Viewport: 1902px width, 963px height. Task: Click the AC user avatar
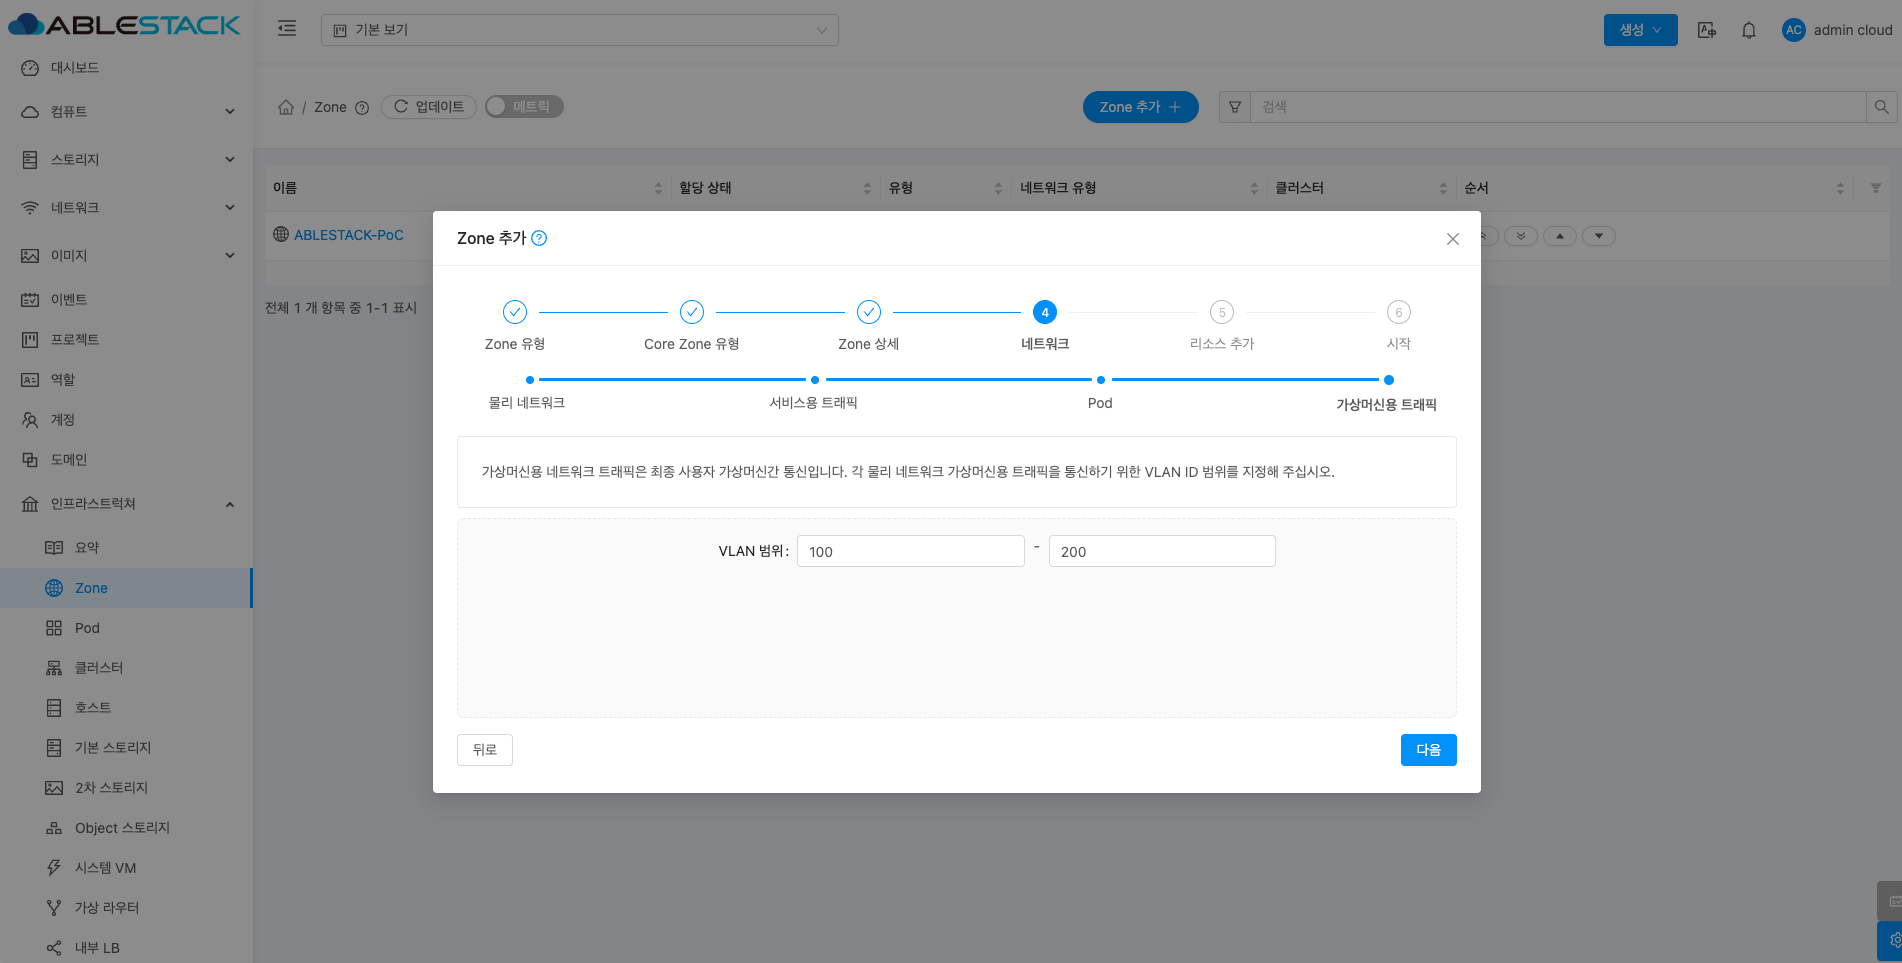coord(1794,30)
